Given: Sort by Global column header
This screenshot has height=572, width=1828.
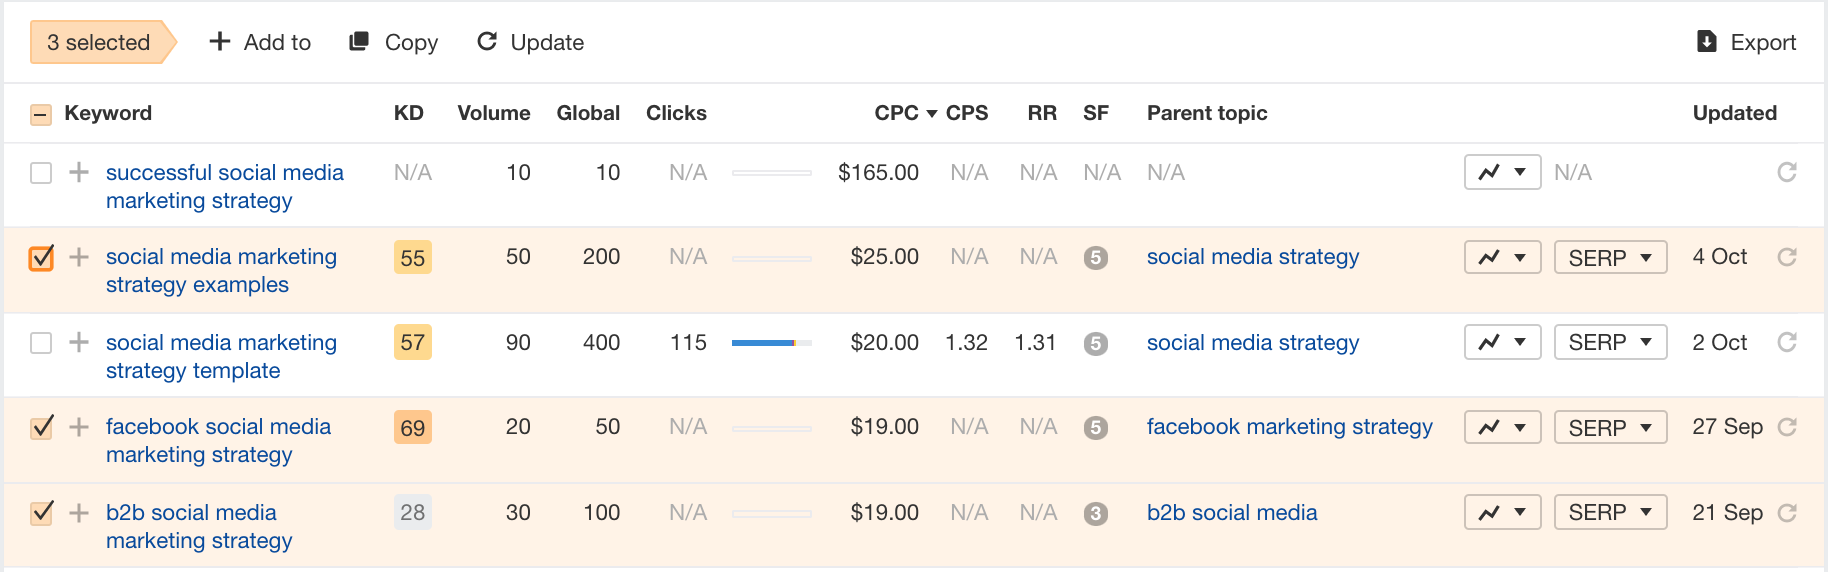Looking at the screenshot, I should [588, 113].
